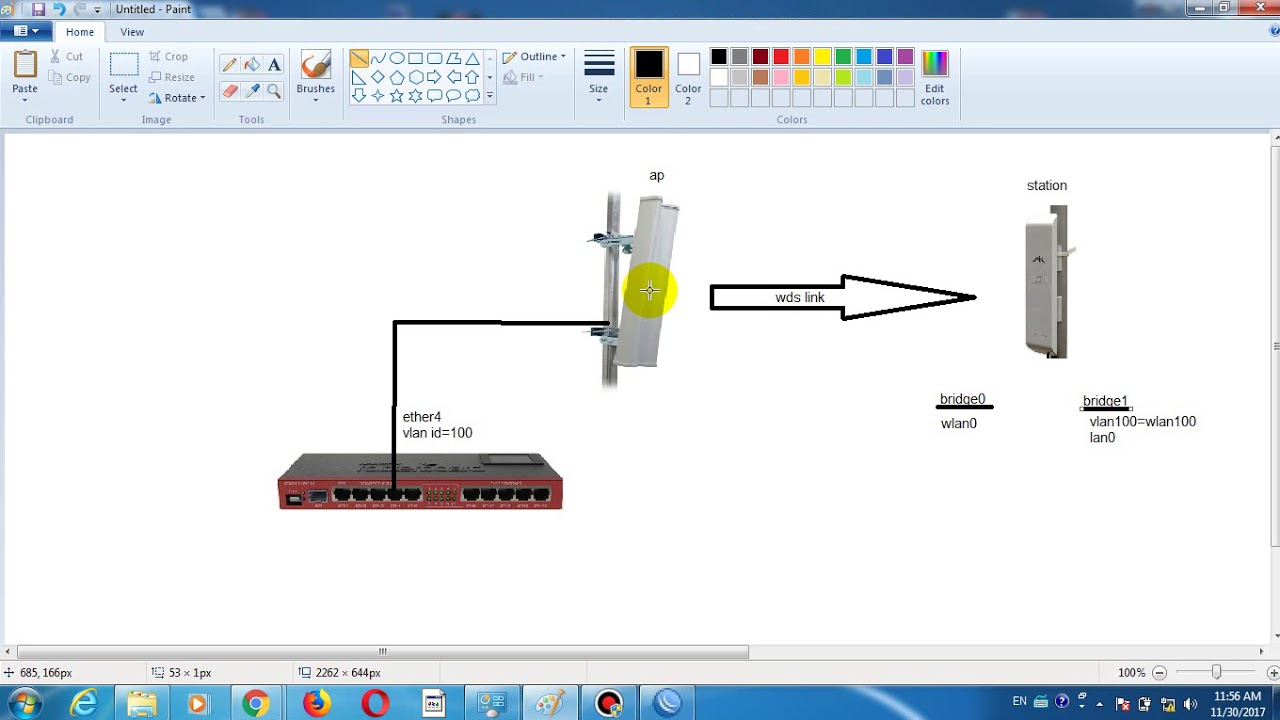
Task: Activate the Color 2 selector
Action: (688, 77)
